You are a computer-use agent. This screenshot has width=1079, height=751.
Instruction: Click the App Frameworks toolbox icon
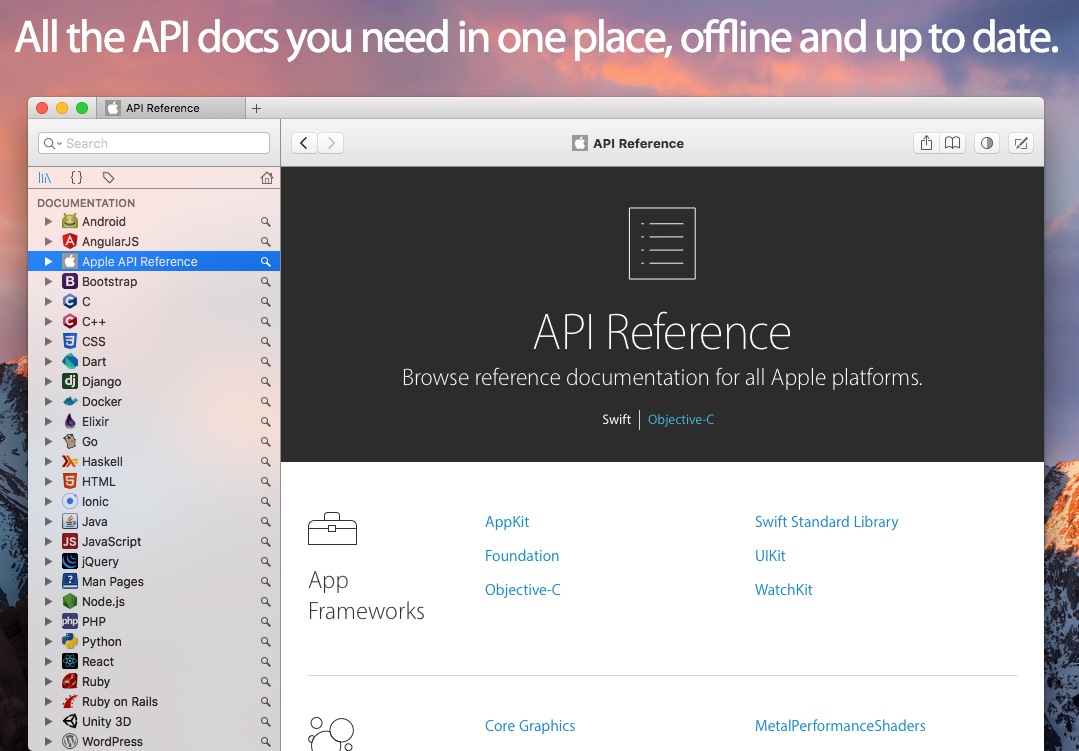point(332,529)
